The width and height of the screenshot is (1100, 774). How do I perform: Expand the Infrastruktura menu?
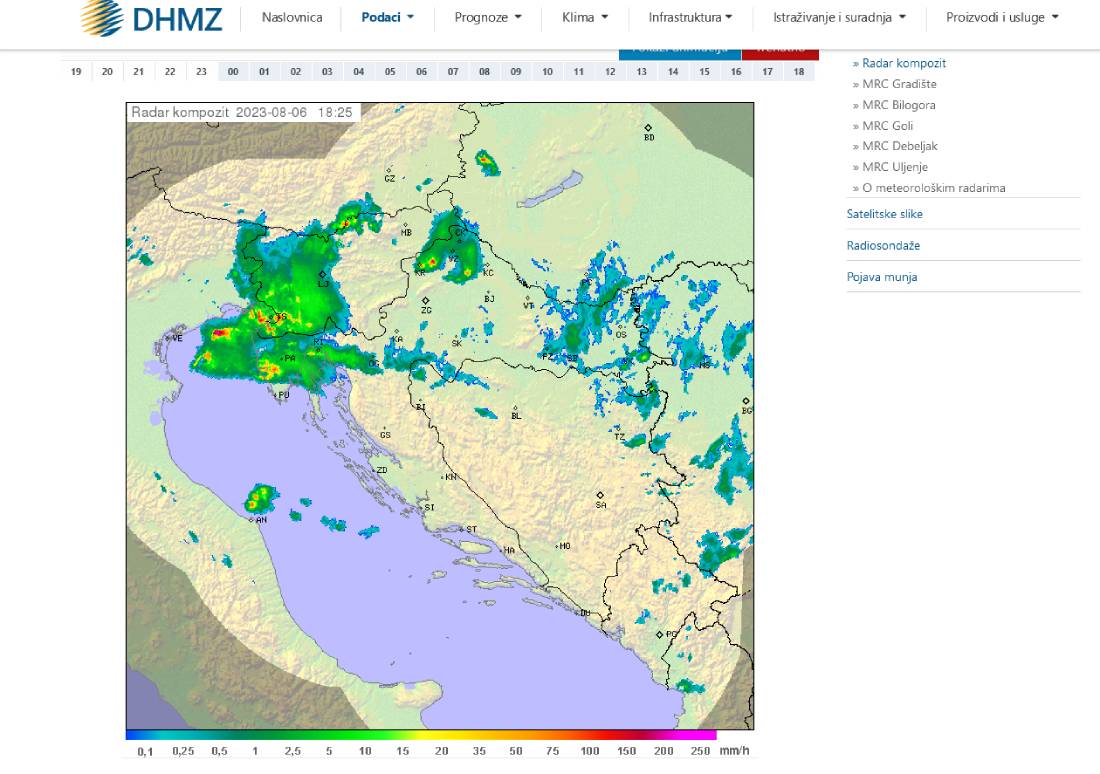(690, 18)
